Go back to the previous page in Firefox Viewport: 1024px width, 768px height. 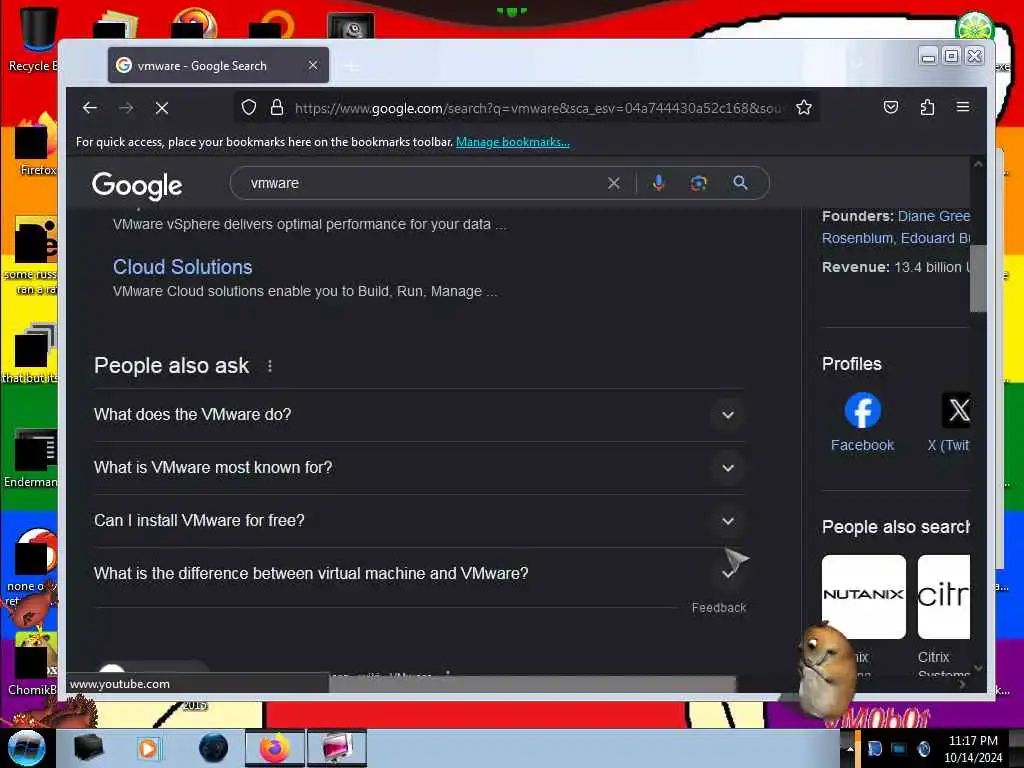[89, 108]
